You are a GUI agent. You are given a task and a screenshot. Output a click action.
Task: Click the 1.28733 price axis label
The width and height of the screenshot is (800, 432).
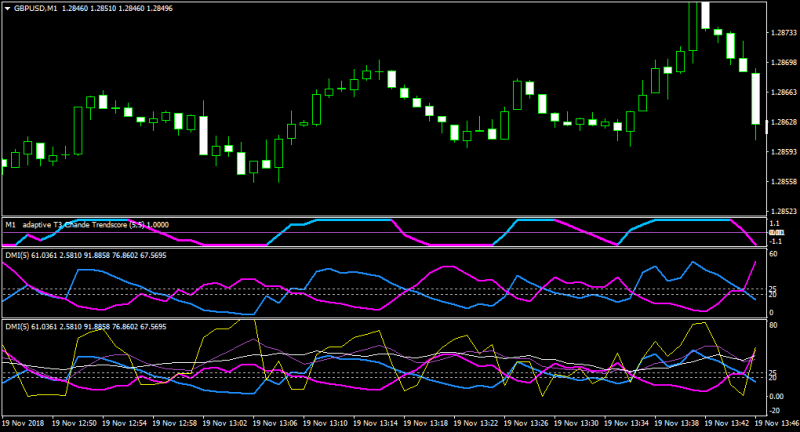pyautogui.click(x=783, y=33)
